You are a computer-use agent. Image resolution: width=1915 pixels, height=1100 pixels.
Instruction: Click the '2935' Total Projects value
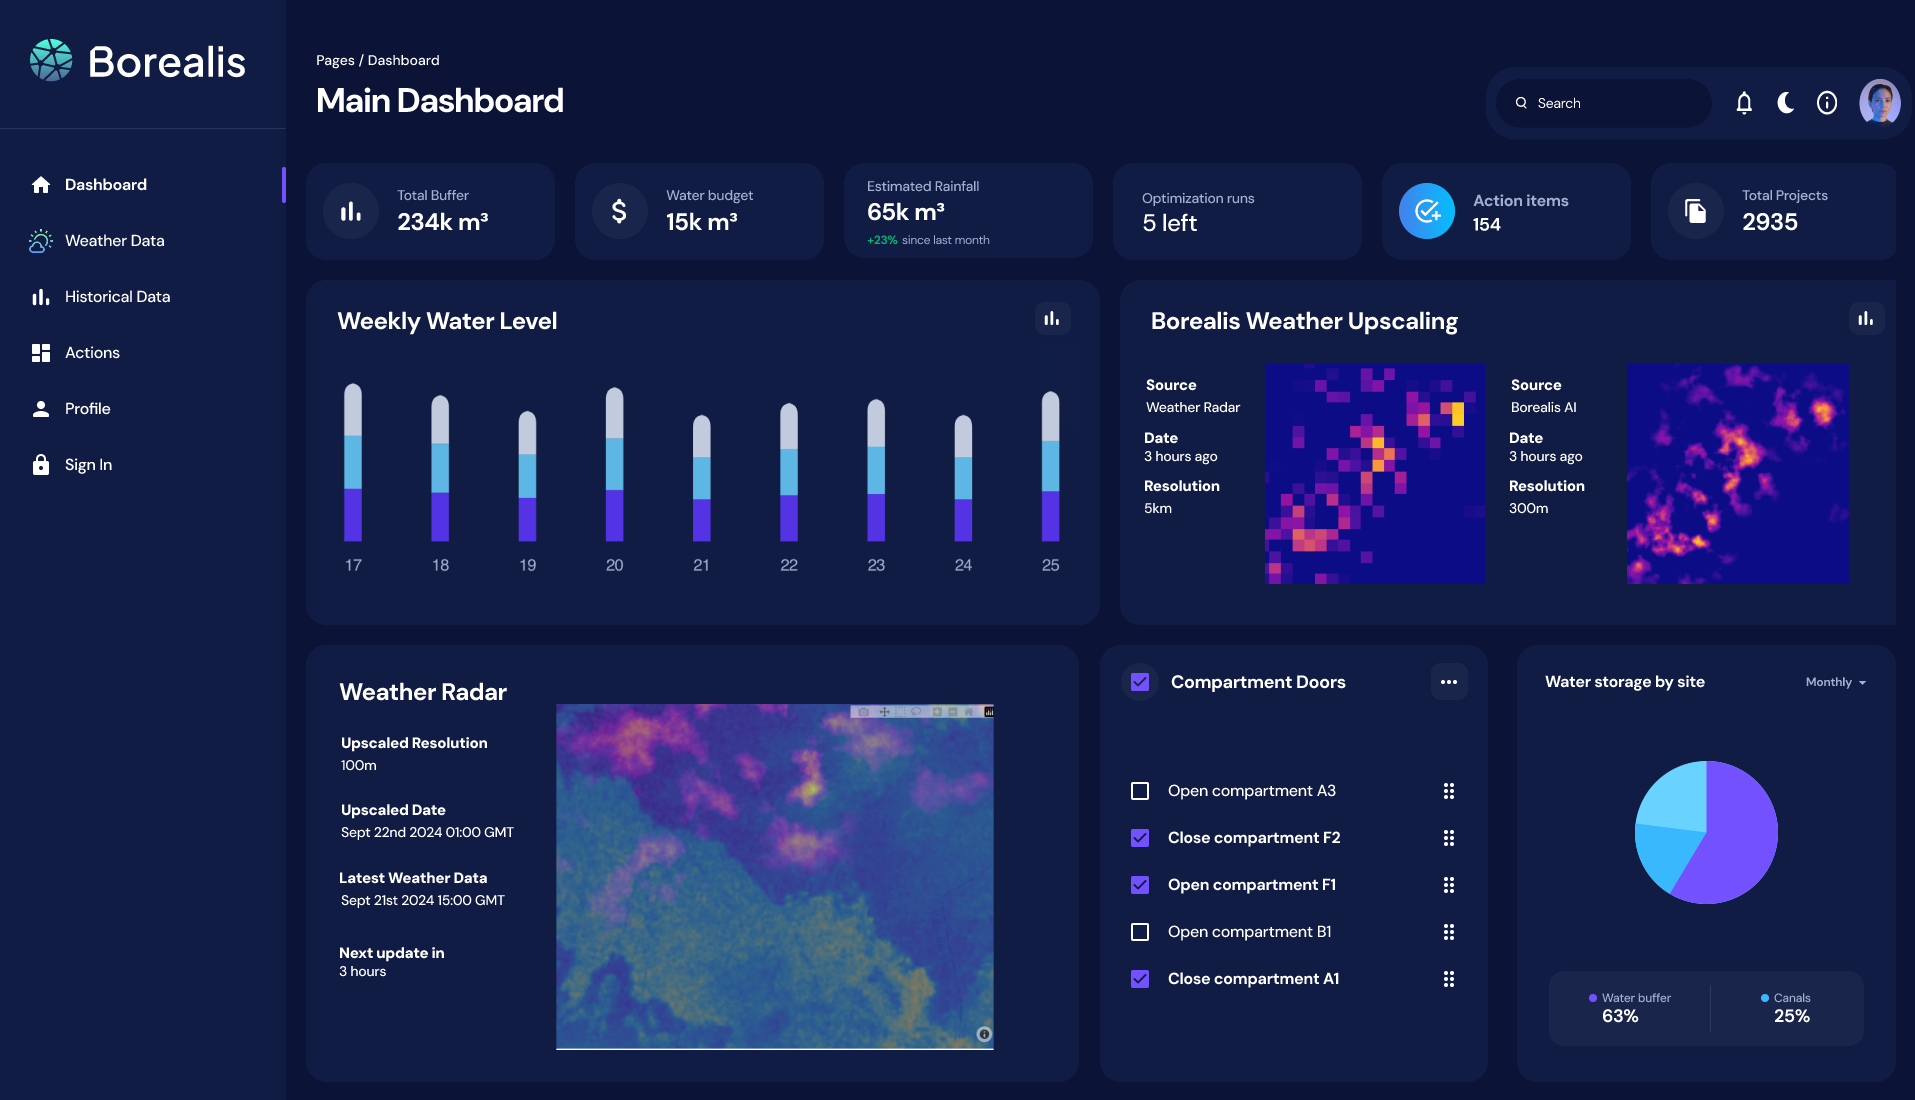[x=1770, y=222]
